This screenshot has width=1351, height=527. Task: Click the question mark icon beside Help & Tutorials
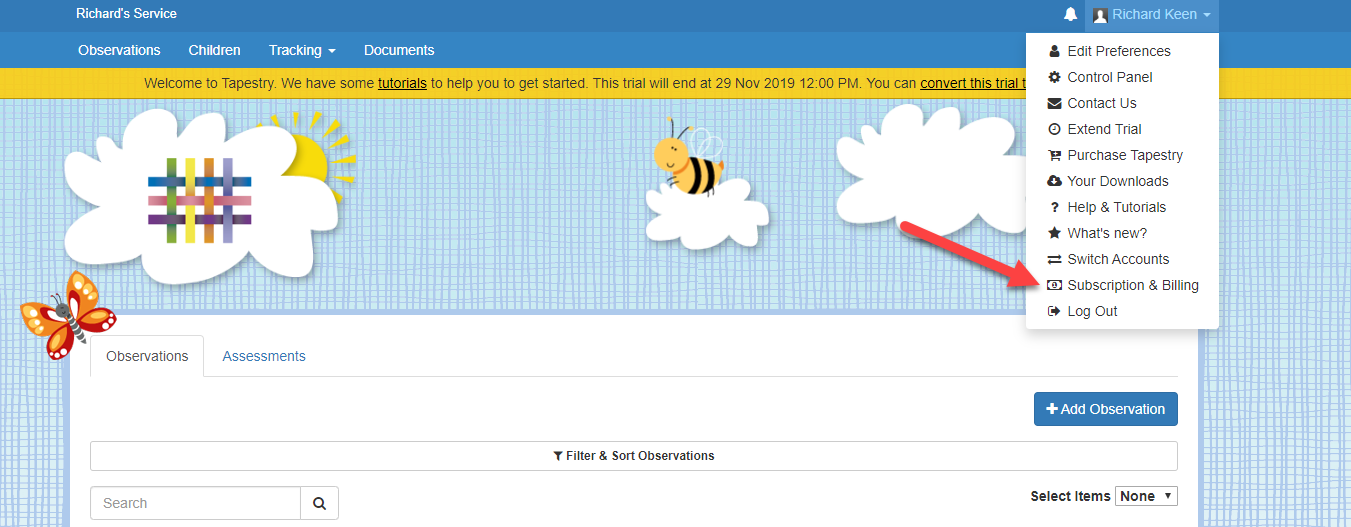point(1054,207)
